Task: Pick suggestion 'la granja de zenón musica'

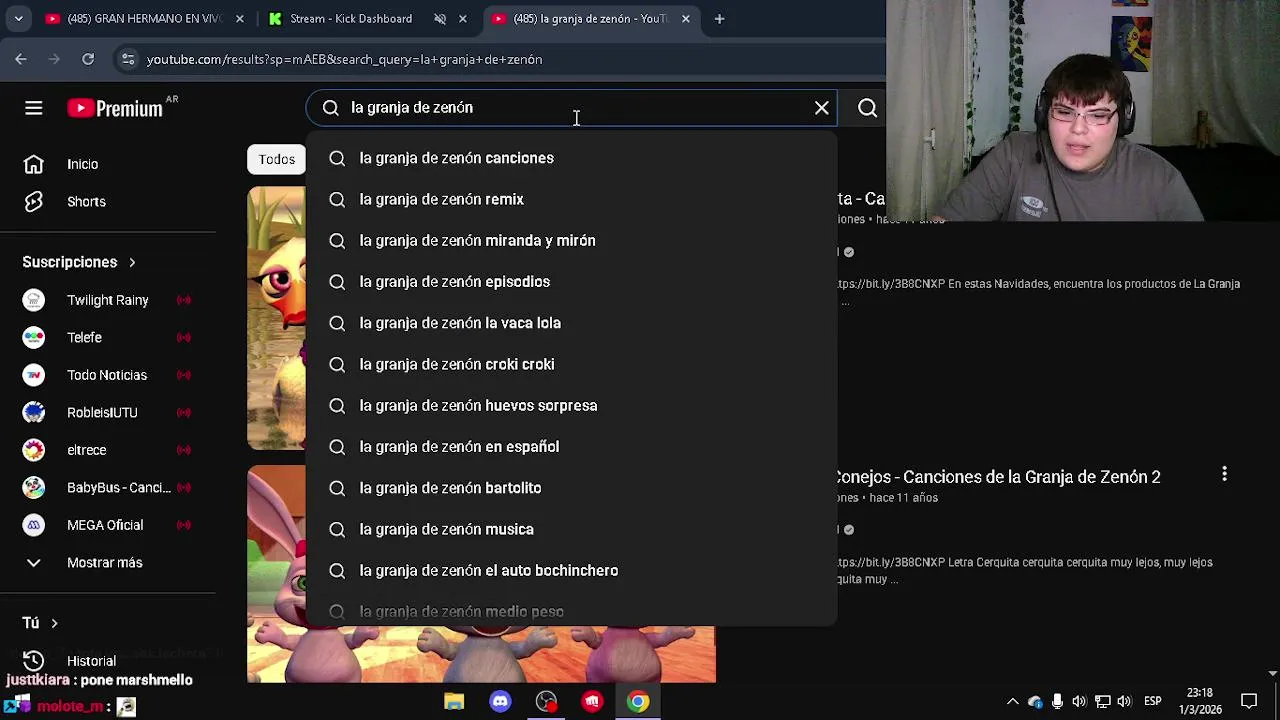Action: coord(571,529)
